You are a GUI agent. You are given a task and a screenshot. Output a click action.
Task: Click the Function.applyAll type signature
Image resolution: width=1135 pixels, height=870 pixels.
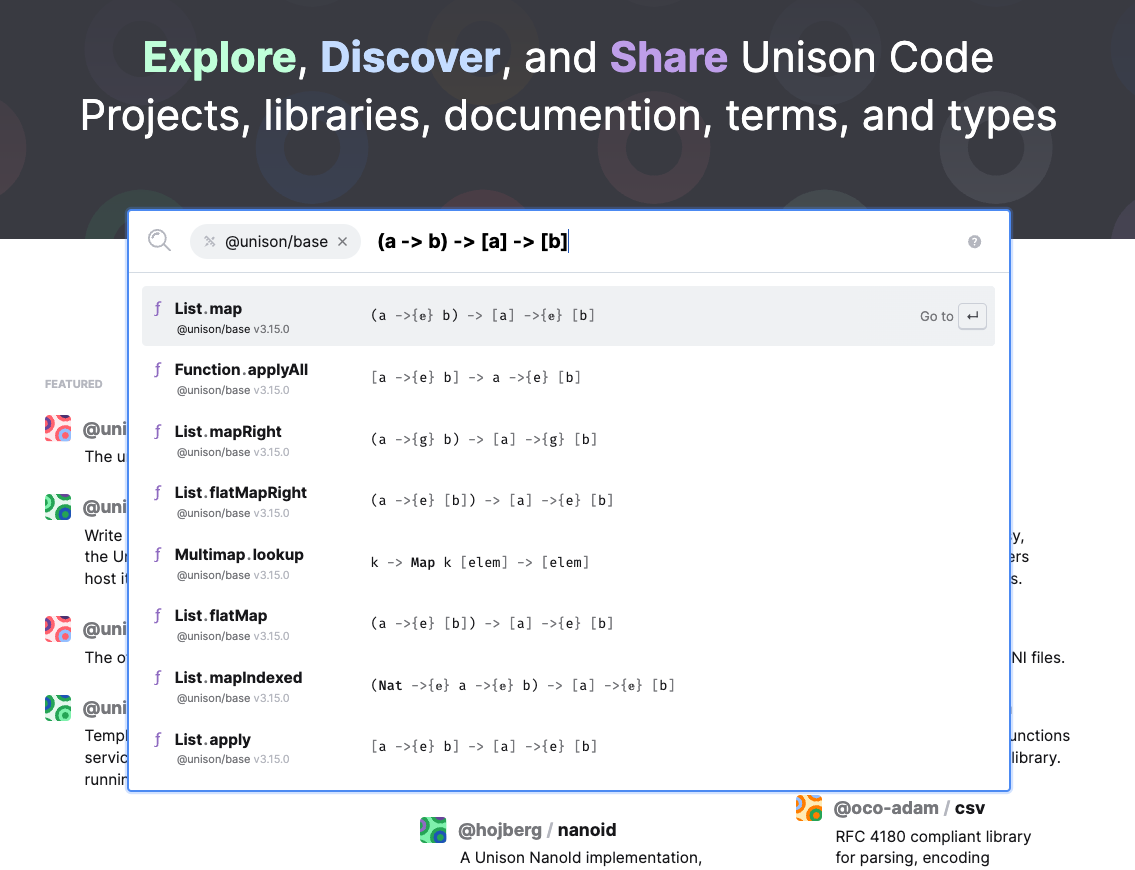476,378
